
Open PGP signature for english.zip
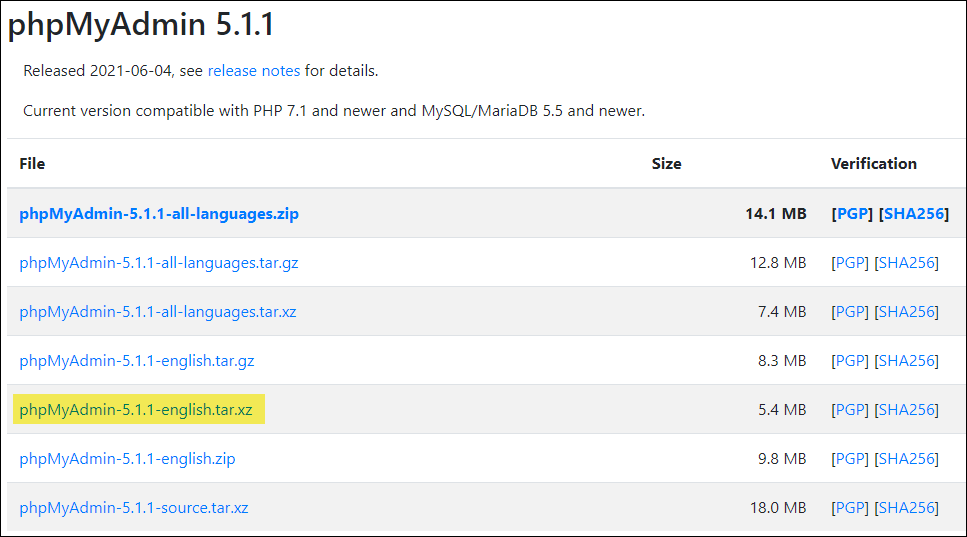click(x=850, y=459)
